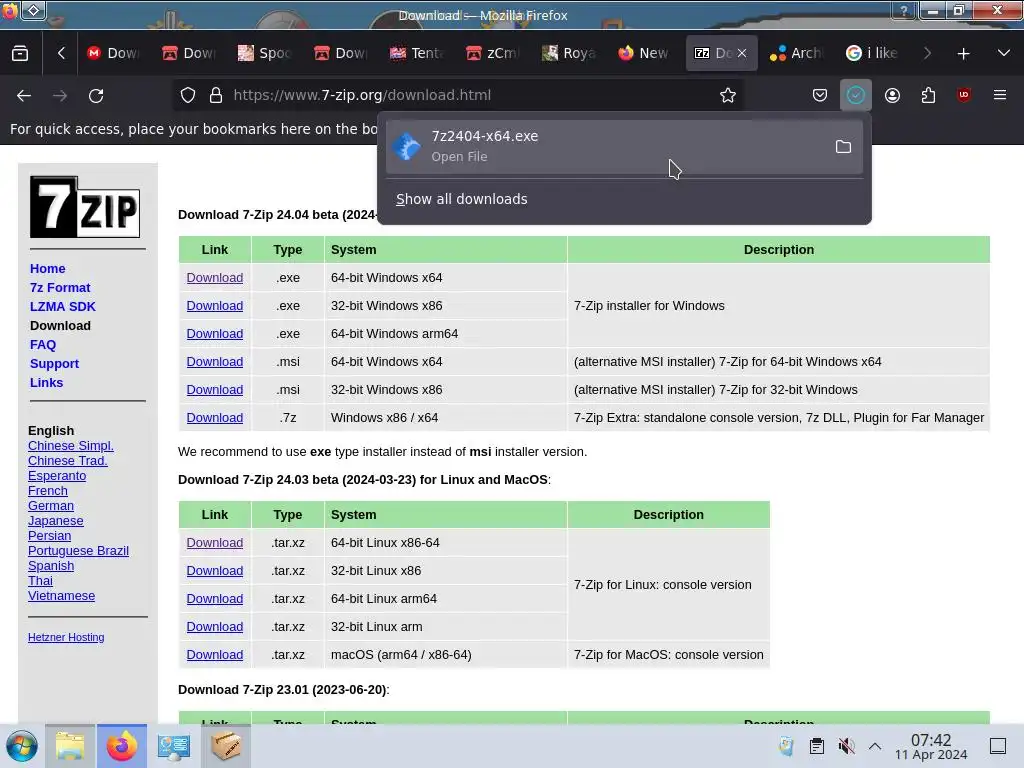Go forward one page
1024x768 pixels.
(60, 96)
